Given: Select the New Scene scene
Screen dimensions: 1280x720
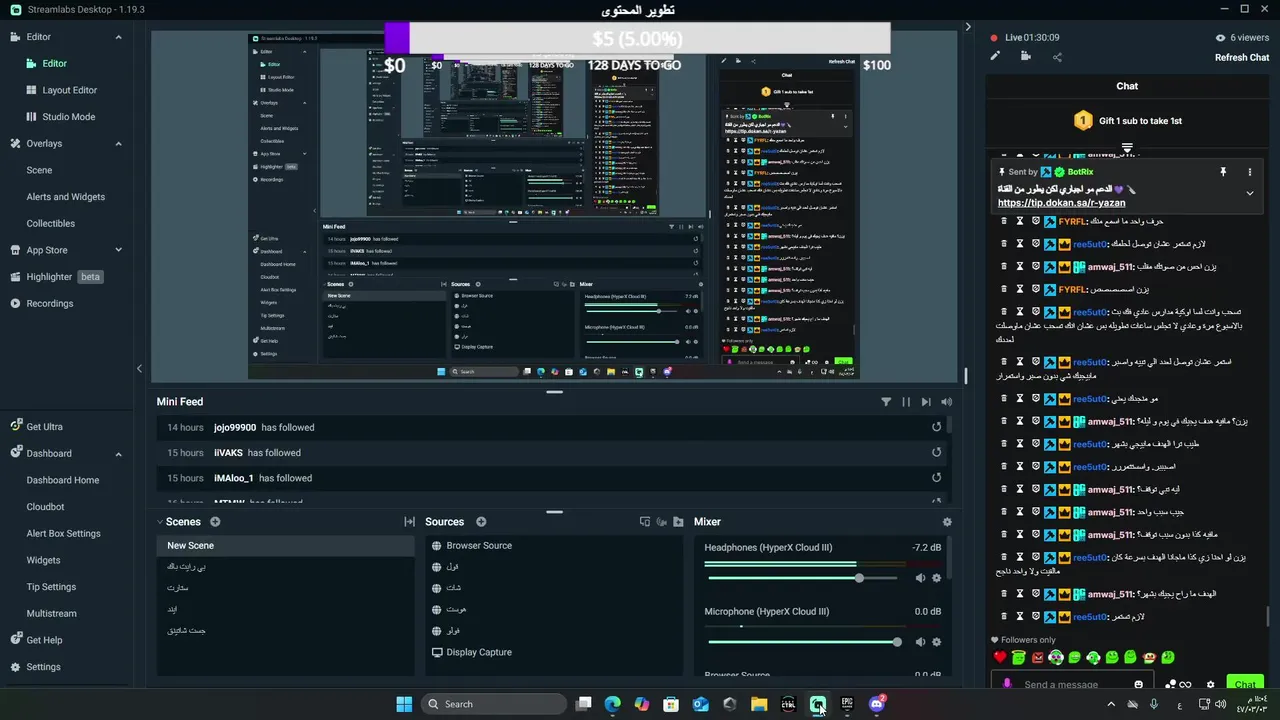Looking at the screenshot, I should [285, 546].
